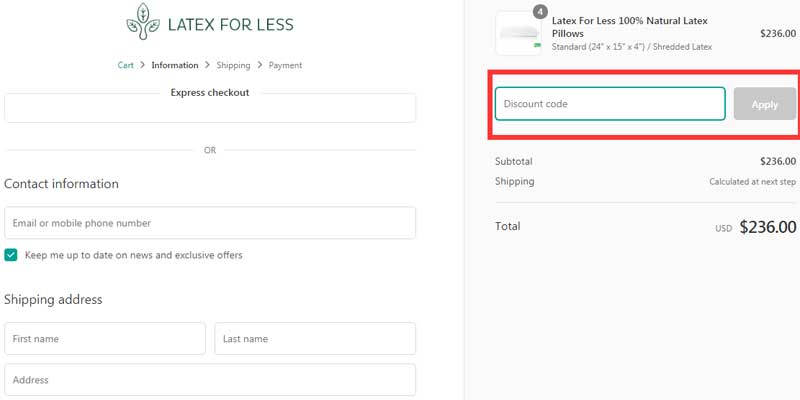
Task: Click the Contact information heading
Action: pos(61,184)
